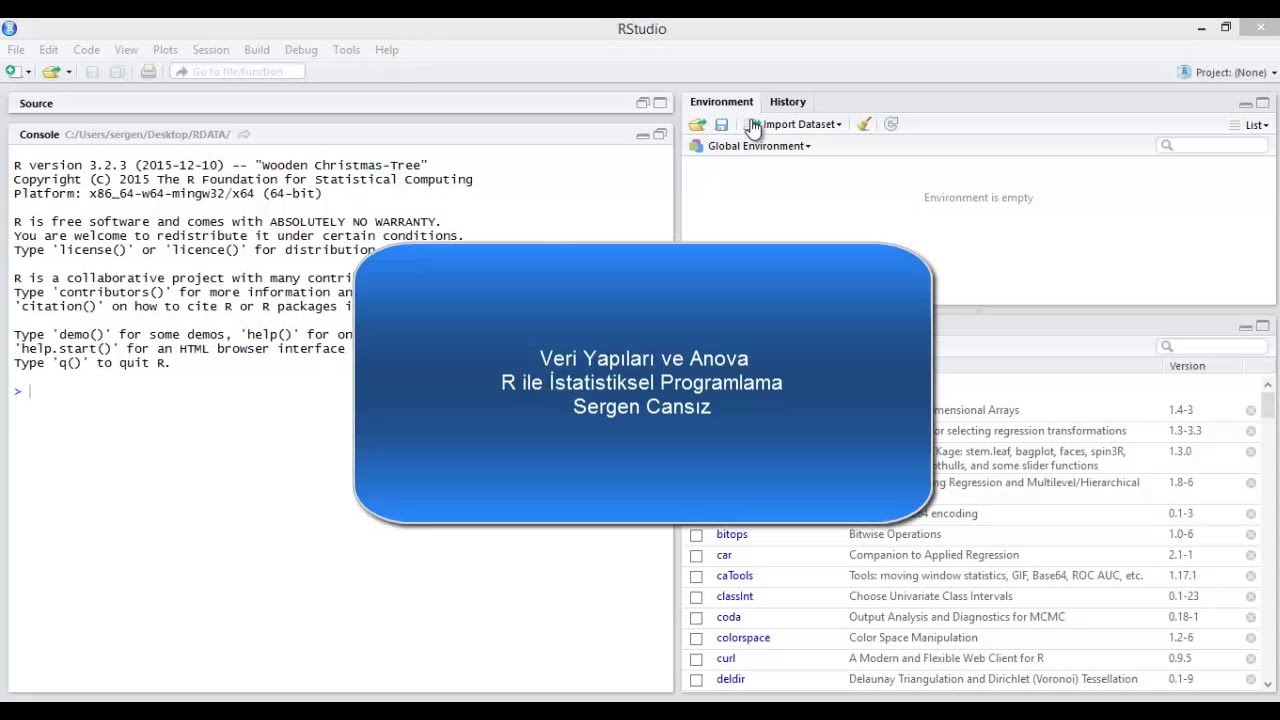This screenshot has width=1280, height=720.
Task: Remove the curl package with its X icon
Action: [x=1251, y=659]
